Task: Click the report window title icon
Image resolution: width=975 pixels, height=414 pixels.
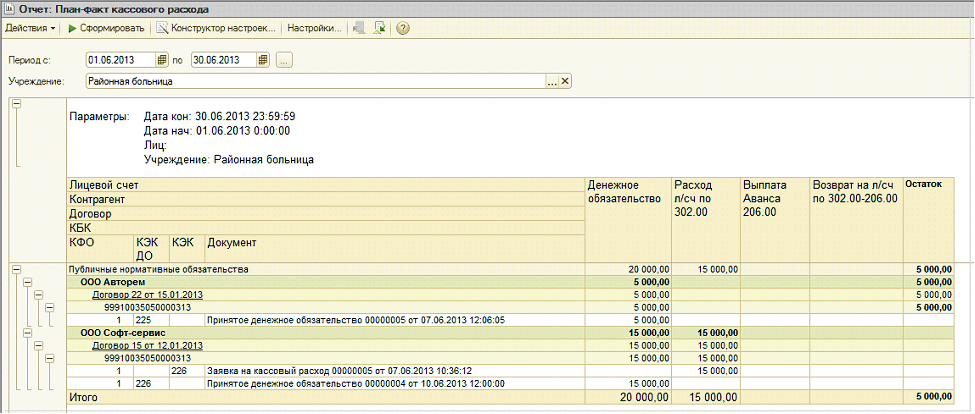Action: pyautogui.click(x=8, y=9)
